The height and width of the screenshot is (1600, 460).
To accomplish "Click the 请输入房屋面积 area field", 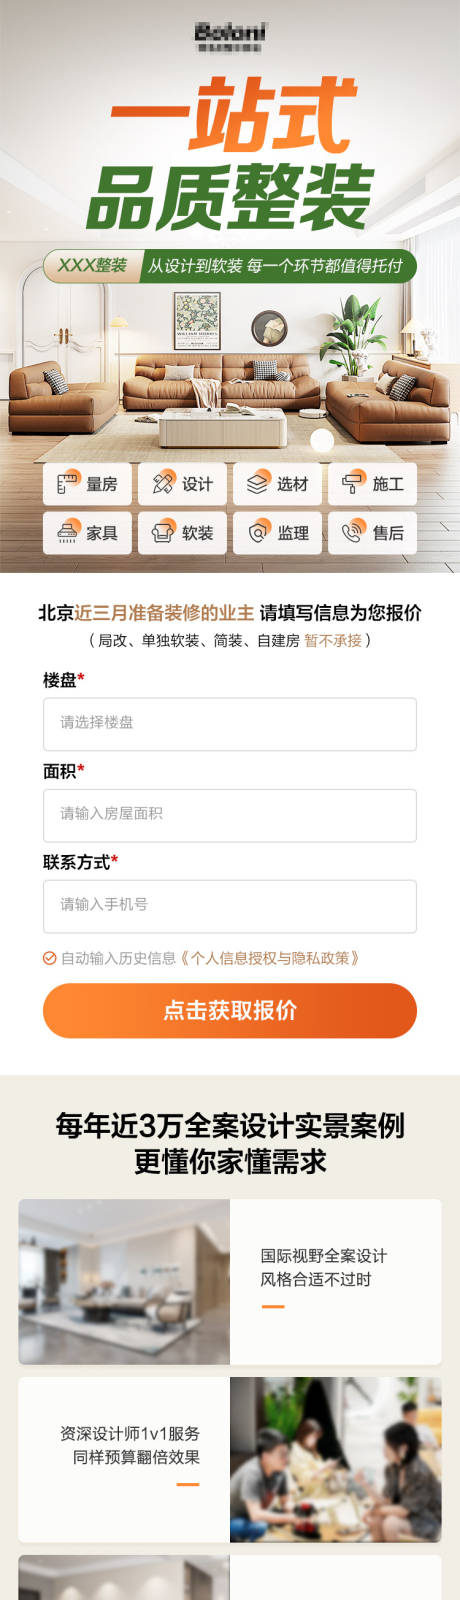I will pos(230,815).
